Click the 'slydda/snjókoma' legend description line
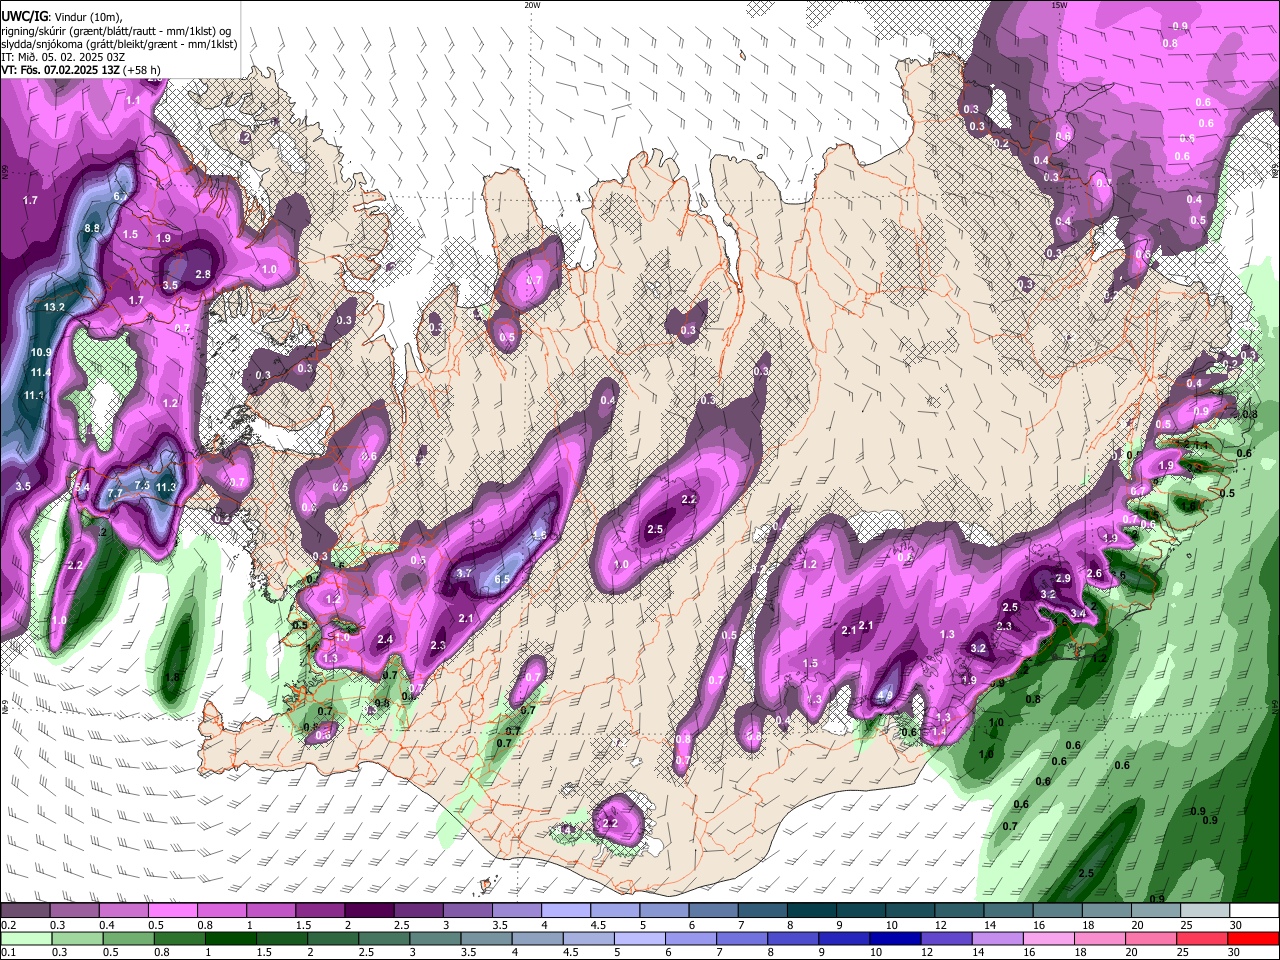 [x=118, y=44]
